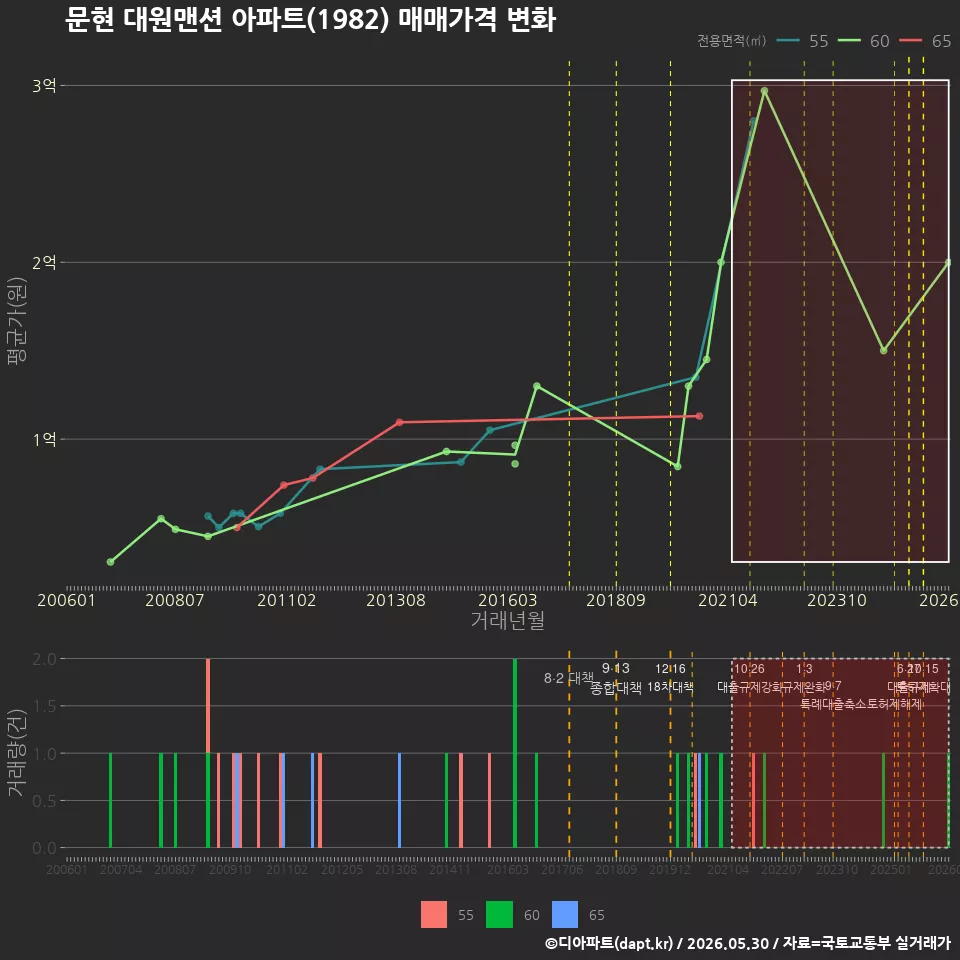Click the lowest green point after the 3억 peak

pos(883,351)
